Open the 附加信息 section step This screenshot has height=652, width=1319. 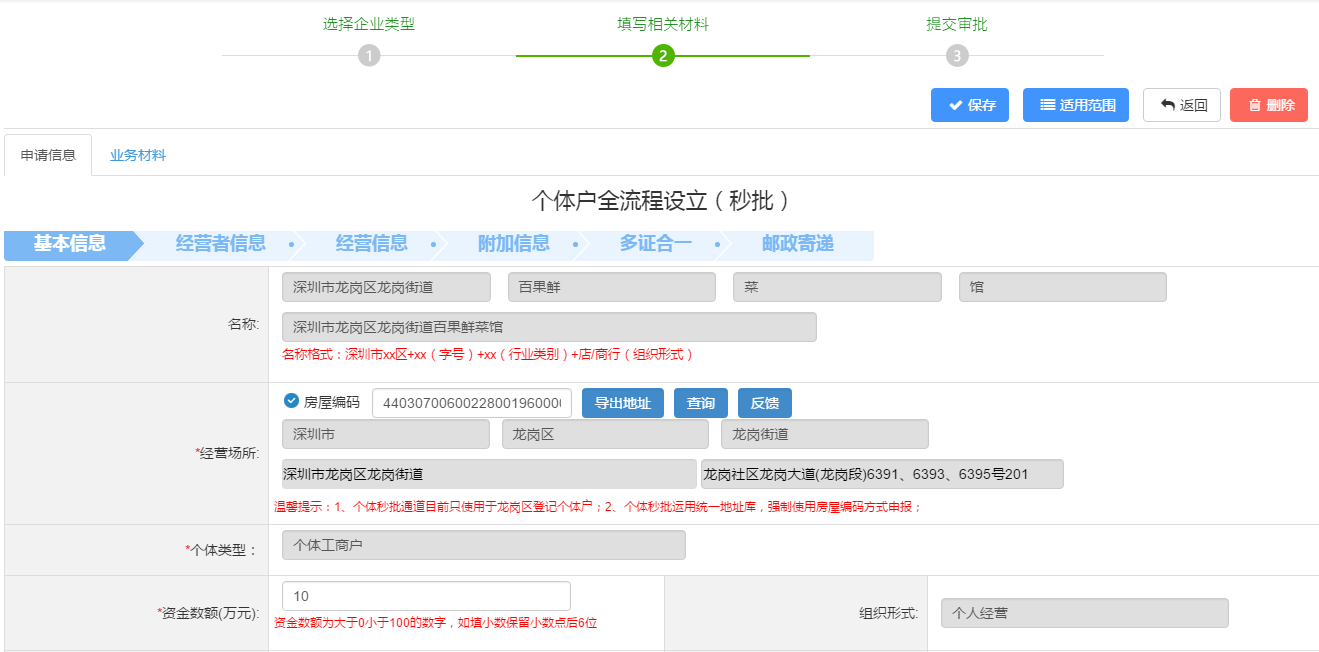click(x=513, y=244)
